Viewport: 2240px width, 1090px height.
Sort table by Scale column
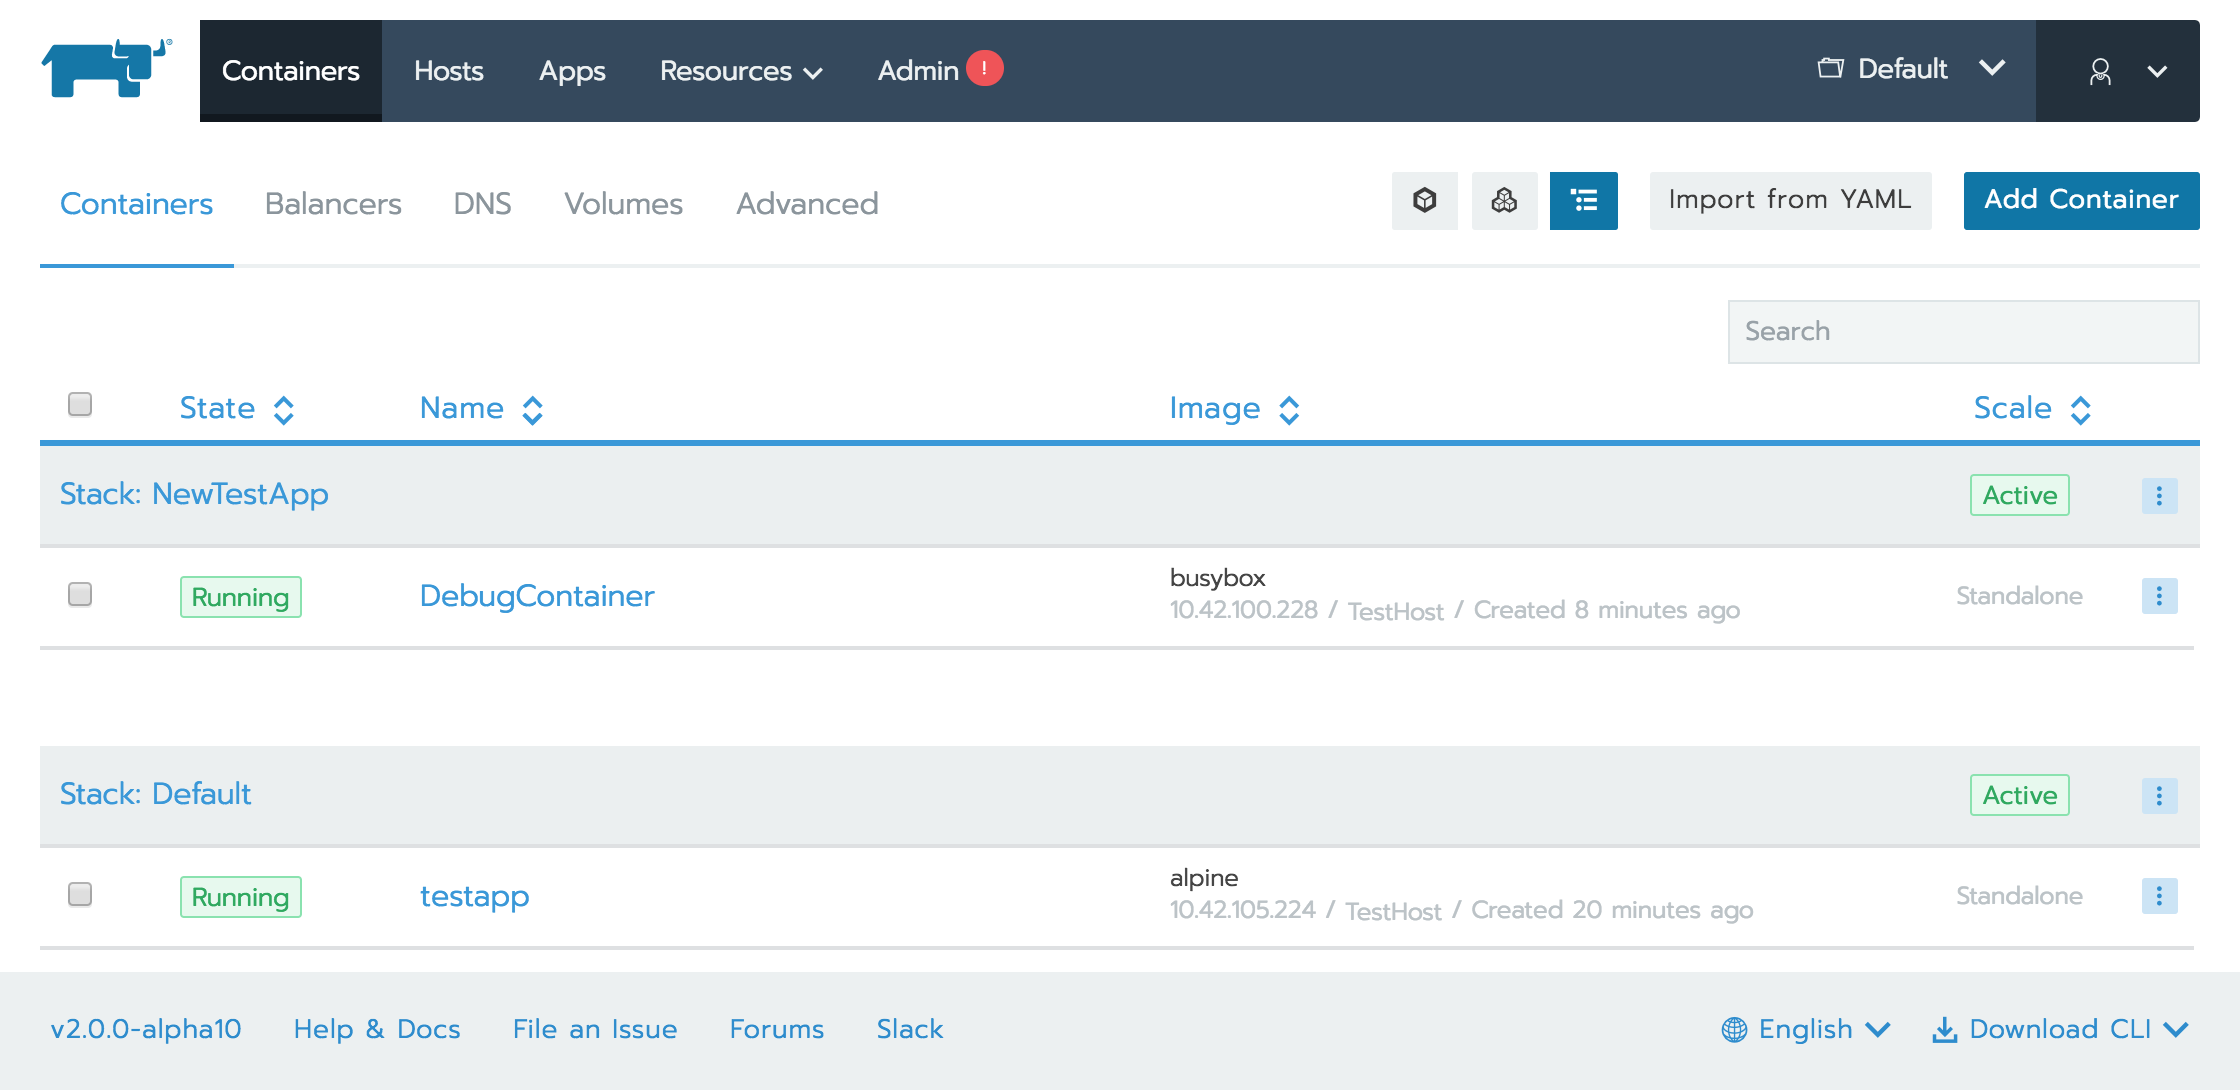click(x=2033, y=408)
